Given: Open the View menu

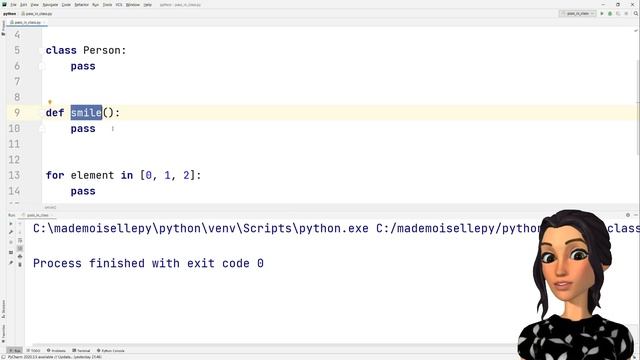Looking at the screenshot, I should 35,5.
